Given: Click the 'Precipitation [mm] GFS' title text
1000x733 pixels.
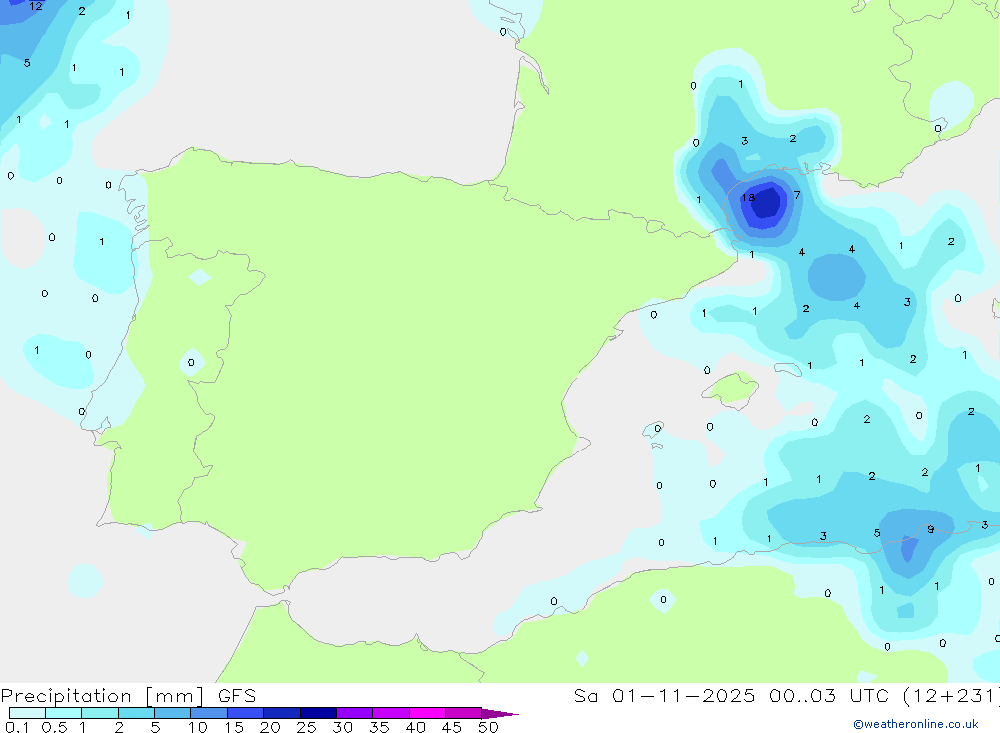Looking at the screenshot, I should [x=128, y=696].
